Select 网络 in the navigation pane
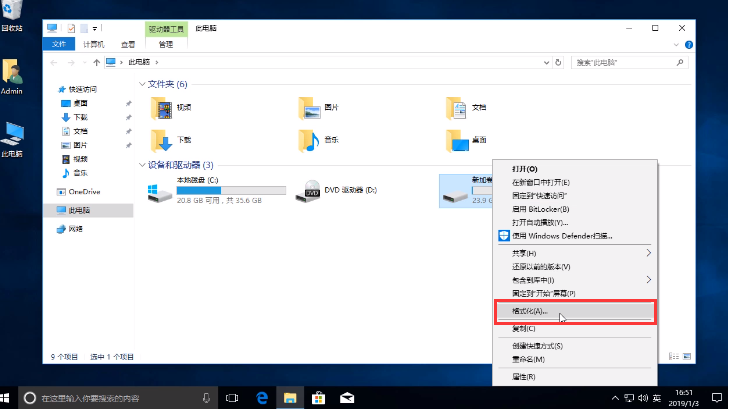Image resolution: width=729 pixels, height=409 pixels. pos(75,229)
